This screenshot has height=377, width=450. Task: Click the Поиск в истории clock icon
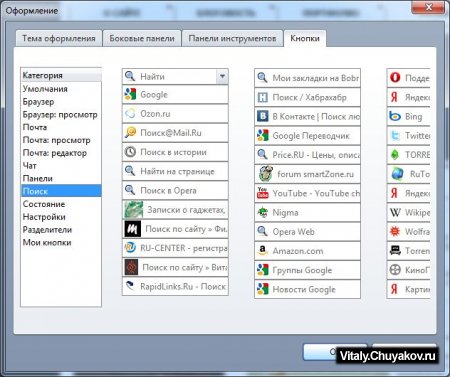point(130,152)
